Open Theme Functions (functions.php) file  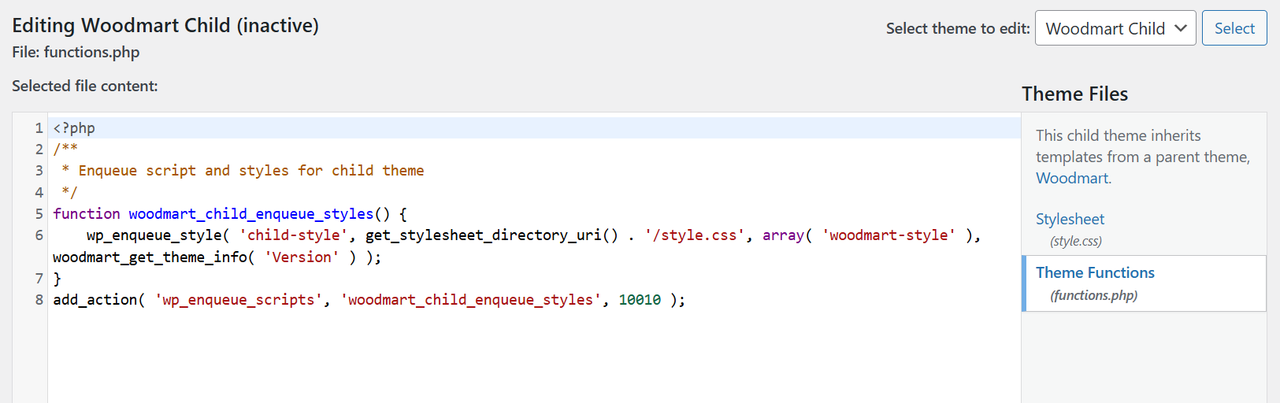pyautogui.click(x=1144, y=284)
